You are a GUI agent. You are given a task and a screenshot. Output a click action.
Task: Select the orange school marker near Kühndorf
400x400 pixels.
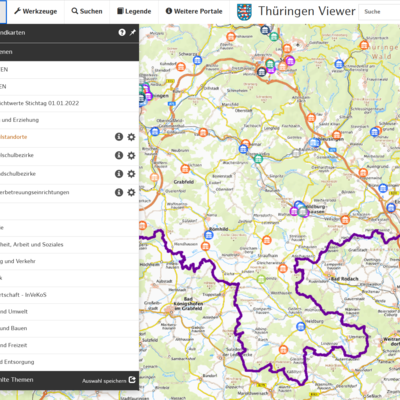point(181,67)
